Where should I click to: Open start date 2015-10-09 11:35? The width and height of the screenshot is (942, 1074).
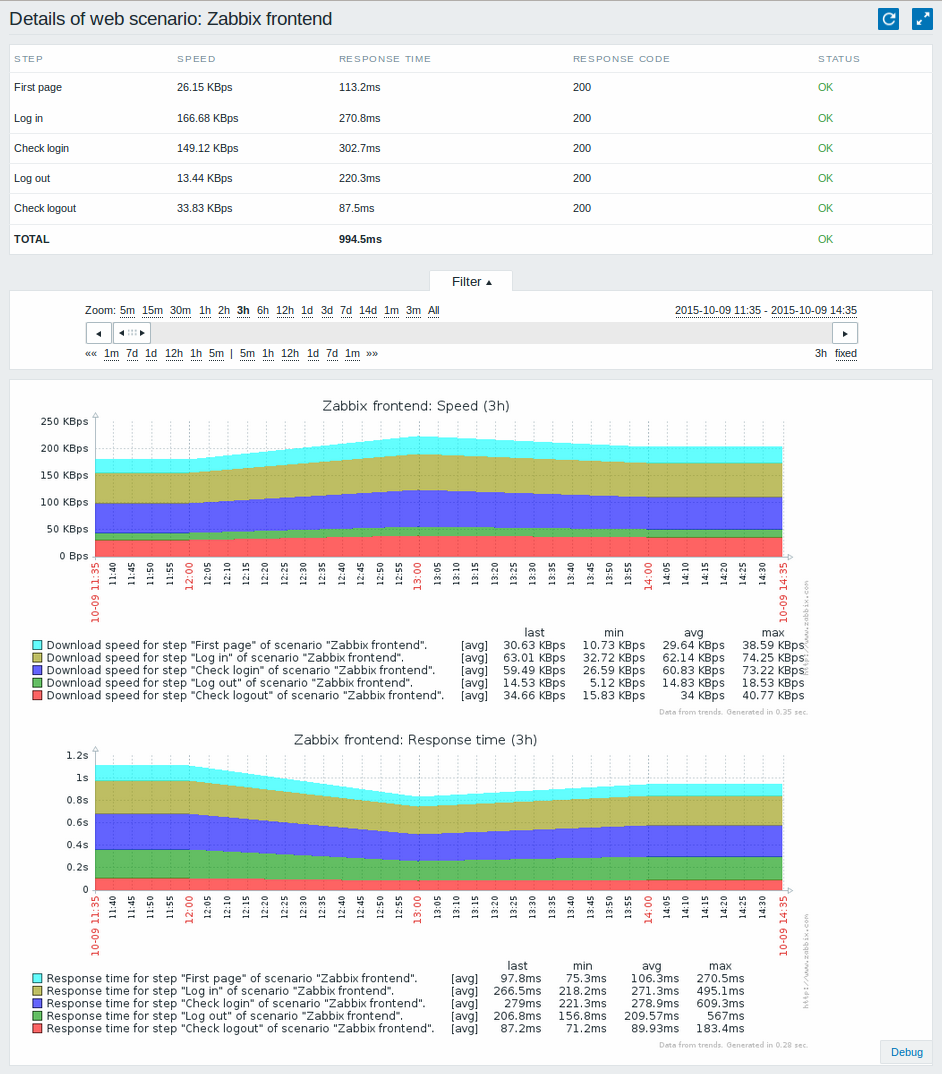click(x=718, y=310)
